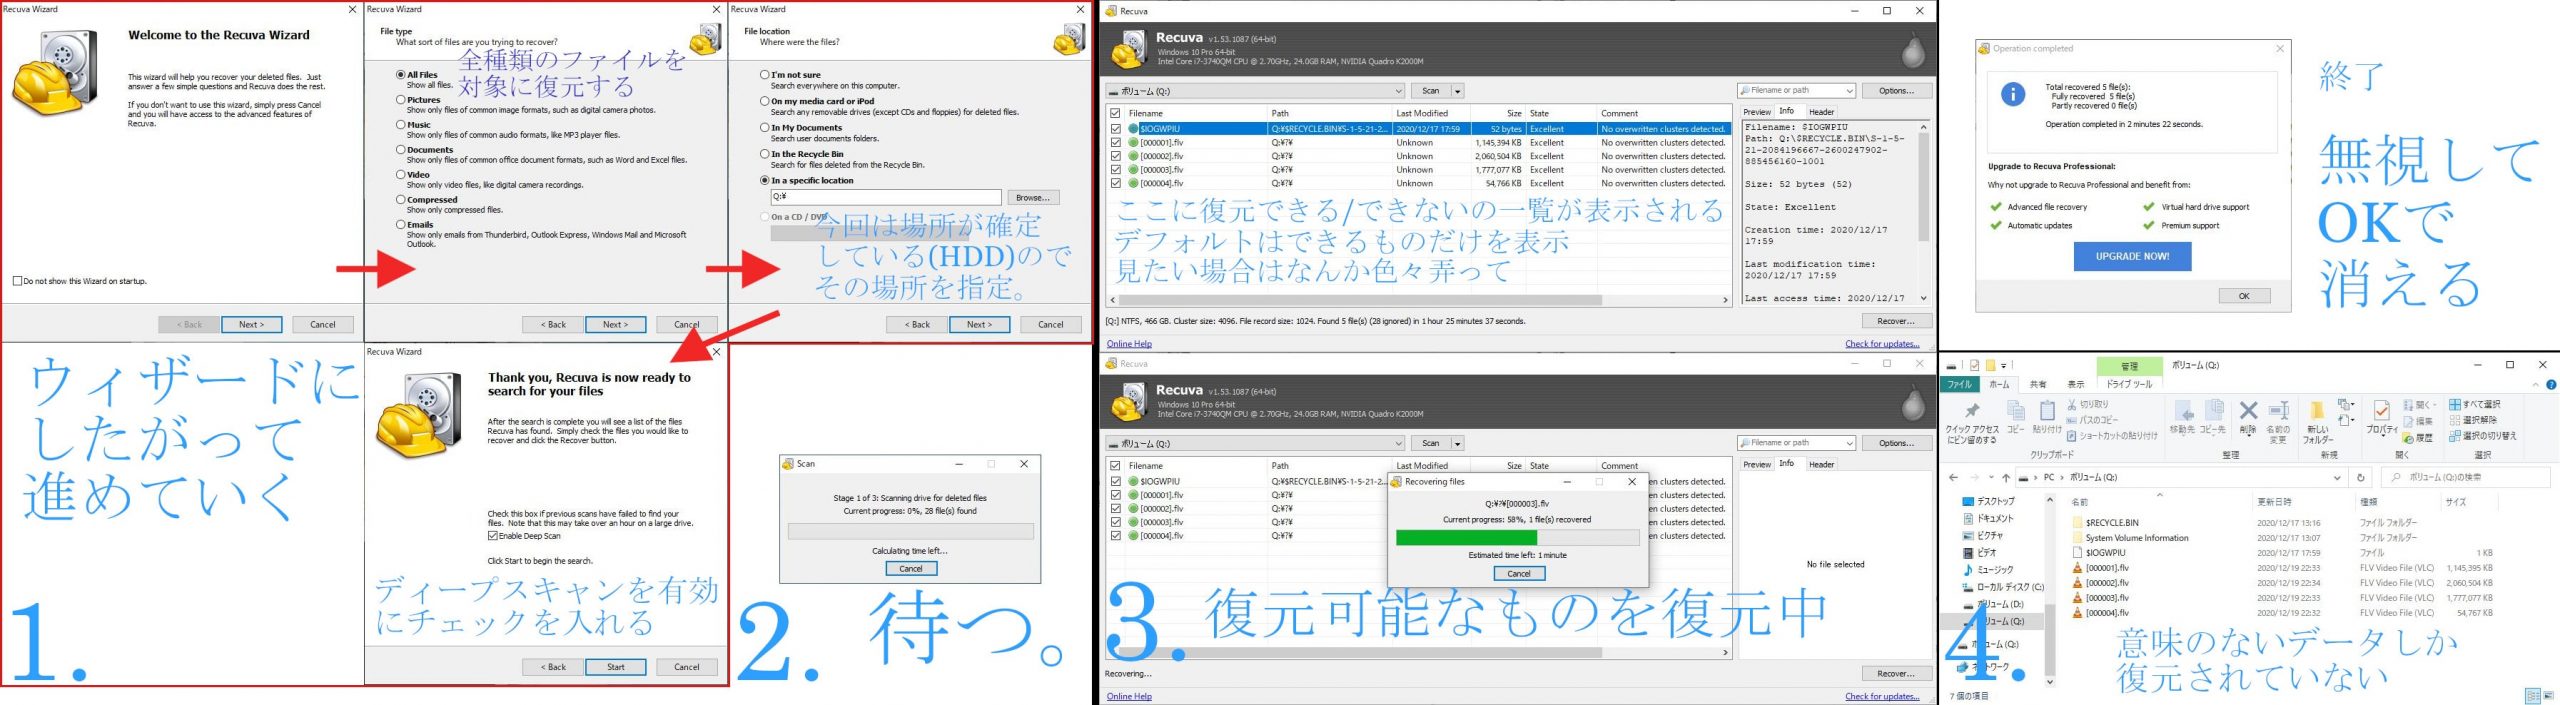Open the ファイル tab in Explorer
Image resolution: width=2560 pixels, height=705 pixels.
coord(1959,384)
